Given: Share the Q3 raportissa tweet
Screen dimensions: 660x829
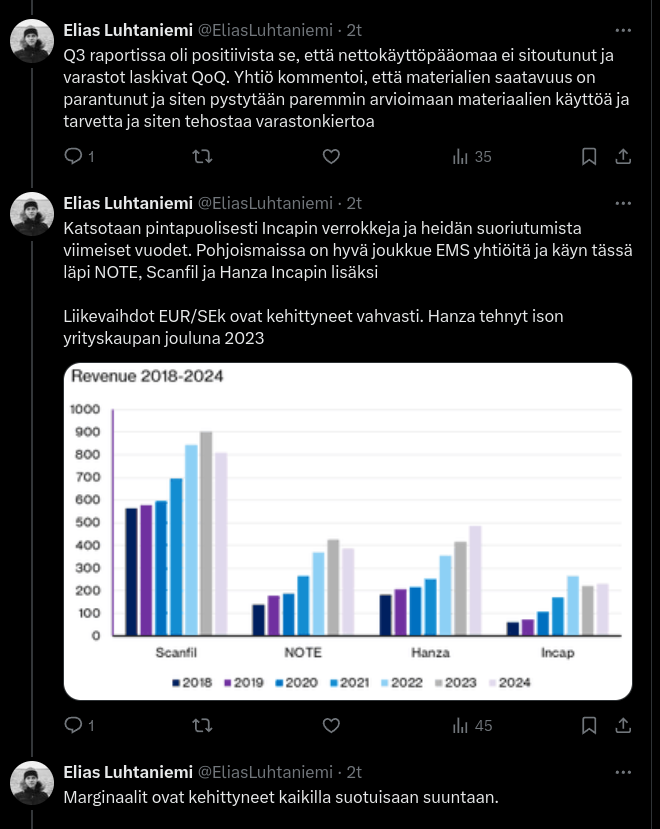Looking at the screenshot, I should (622, 156).
